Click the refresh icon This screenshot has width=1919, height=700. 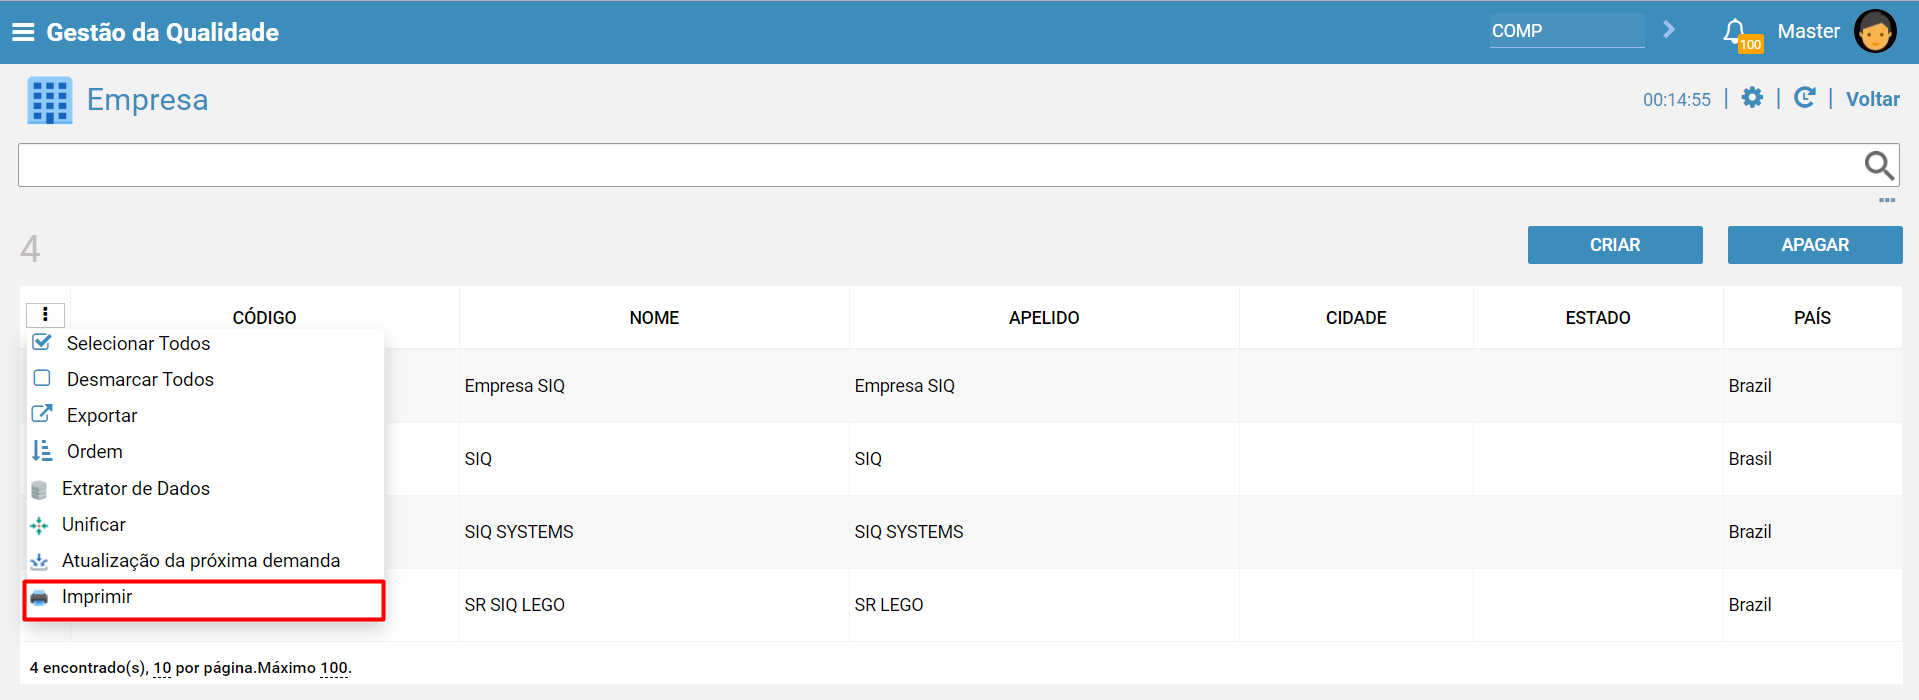click(x=1804, y=98)
